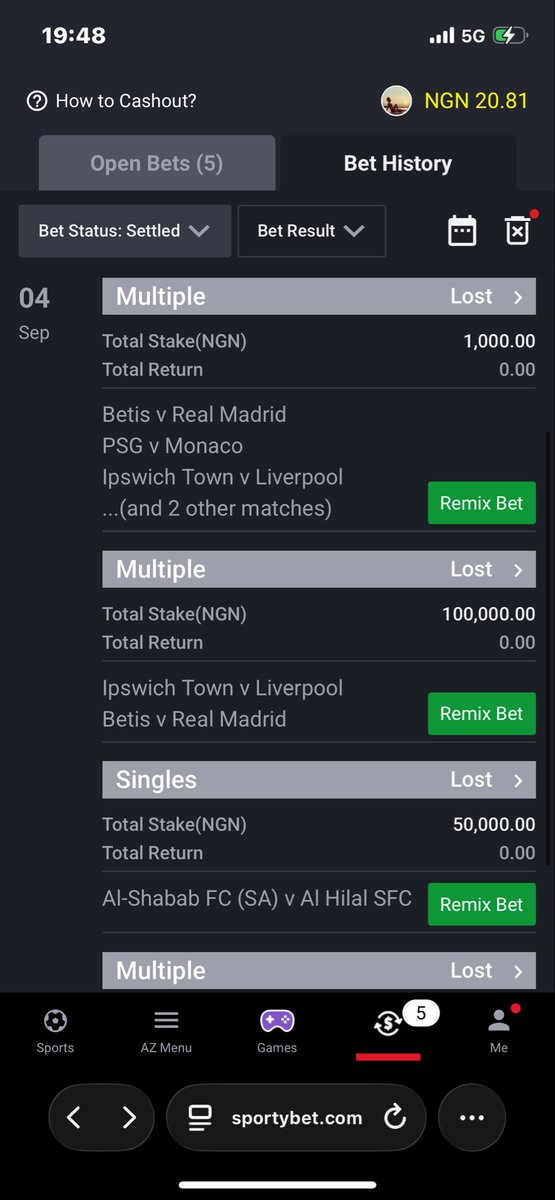
Task: Tap the question mark help icon
Action: 37,101
